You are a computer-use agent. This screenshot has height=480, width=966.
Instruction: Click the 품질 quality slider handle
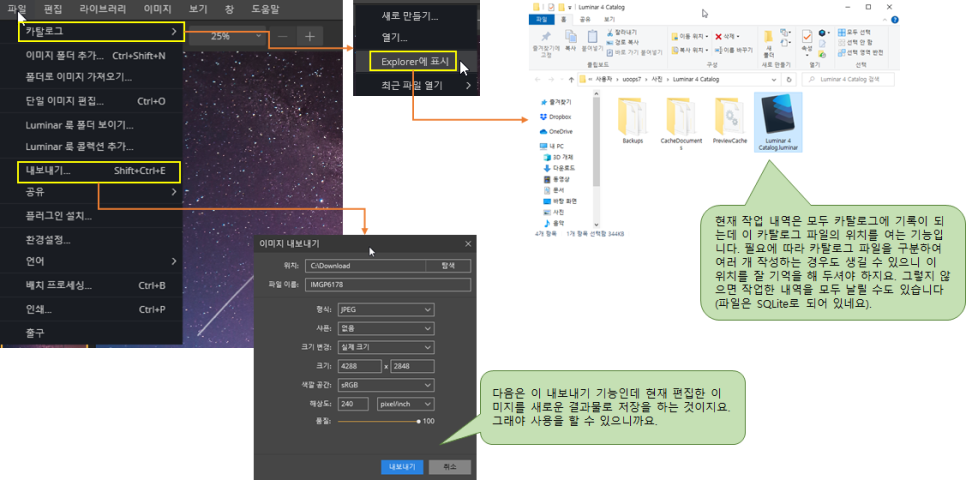419,421
